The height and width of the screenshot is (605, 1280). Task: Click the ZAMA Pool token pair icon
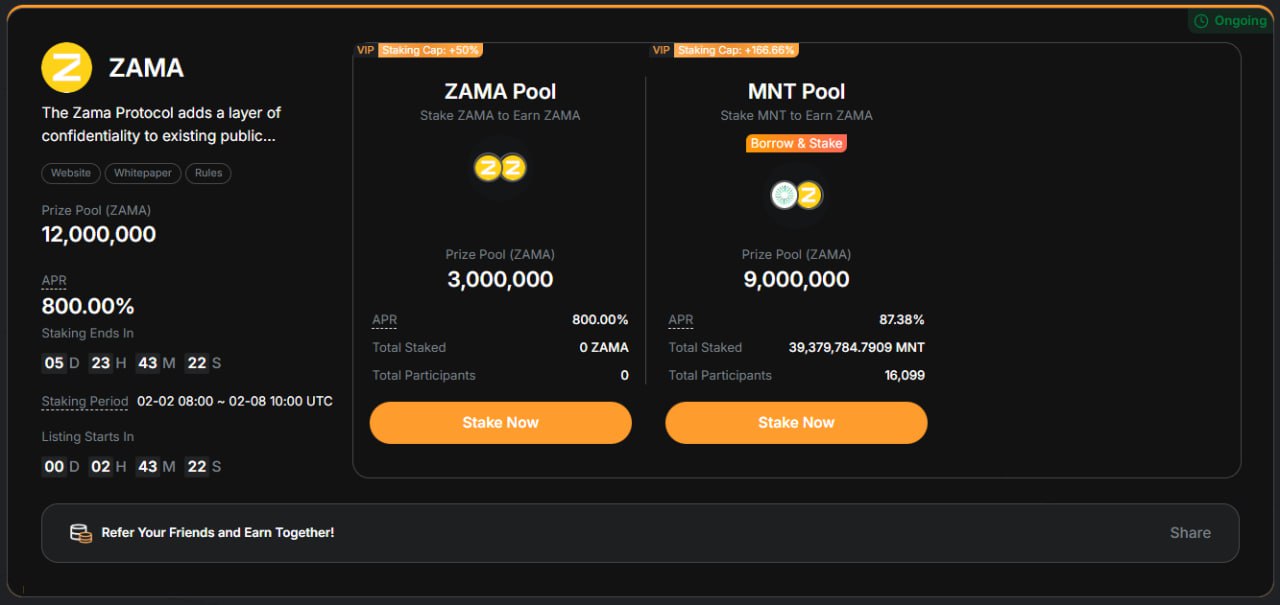click(500, 168)
